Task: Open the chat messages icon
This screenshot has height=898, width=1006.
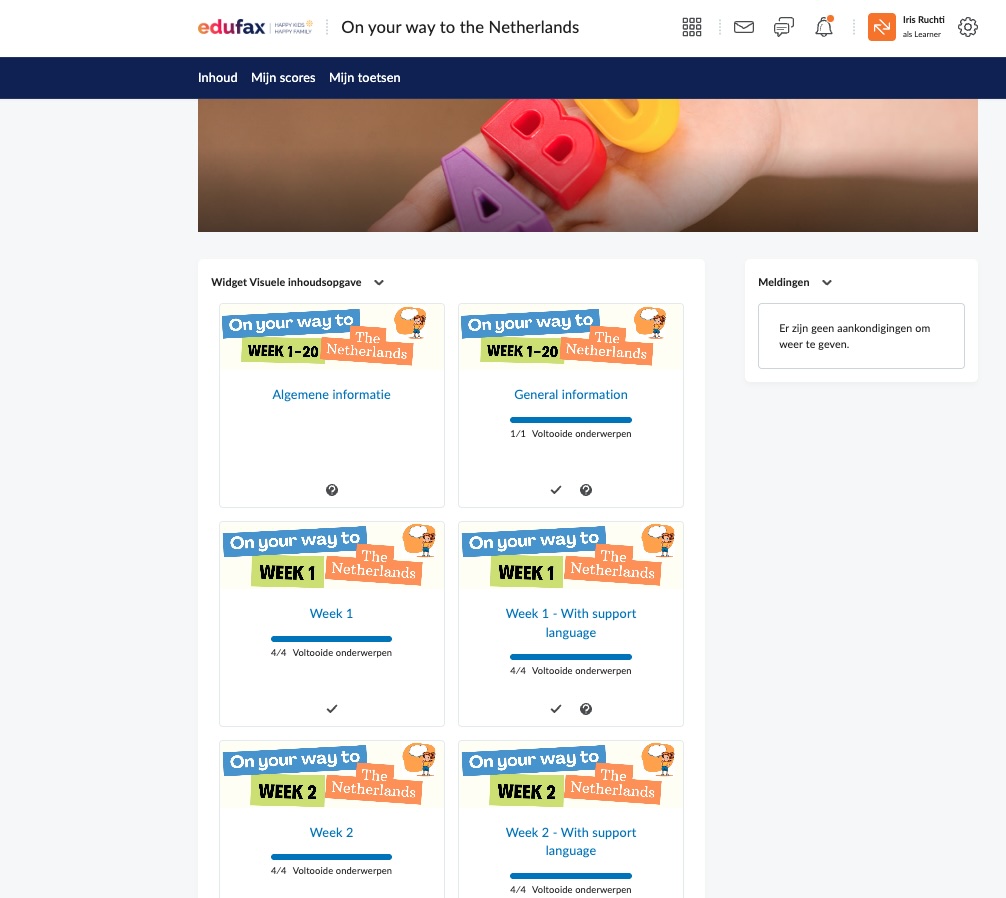Action: pos(783,27)
